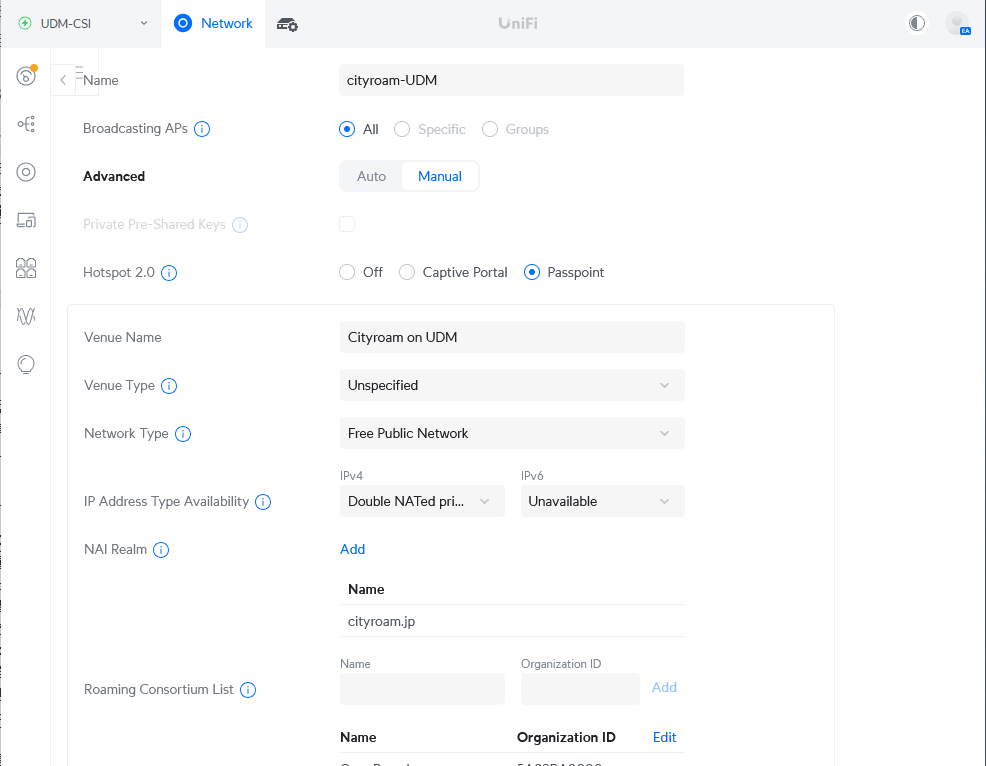Select All under Broadcasting APs
The height and width of the screenshot is (766, 986).
pyautogui.click(x=345, y=129)
